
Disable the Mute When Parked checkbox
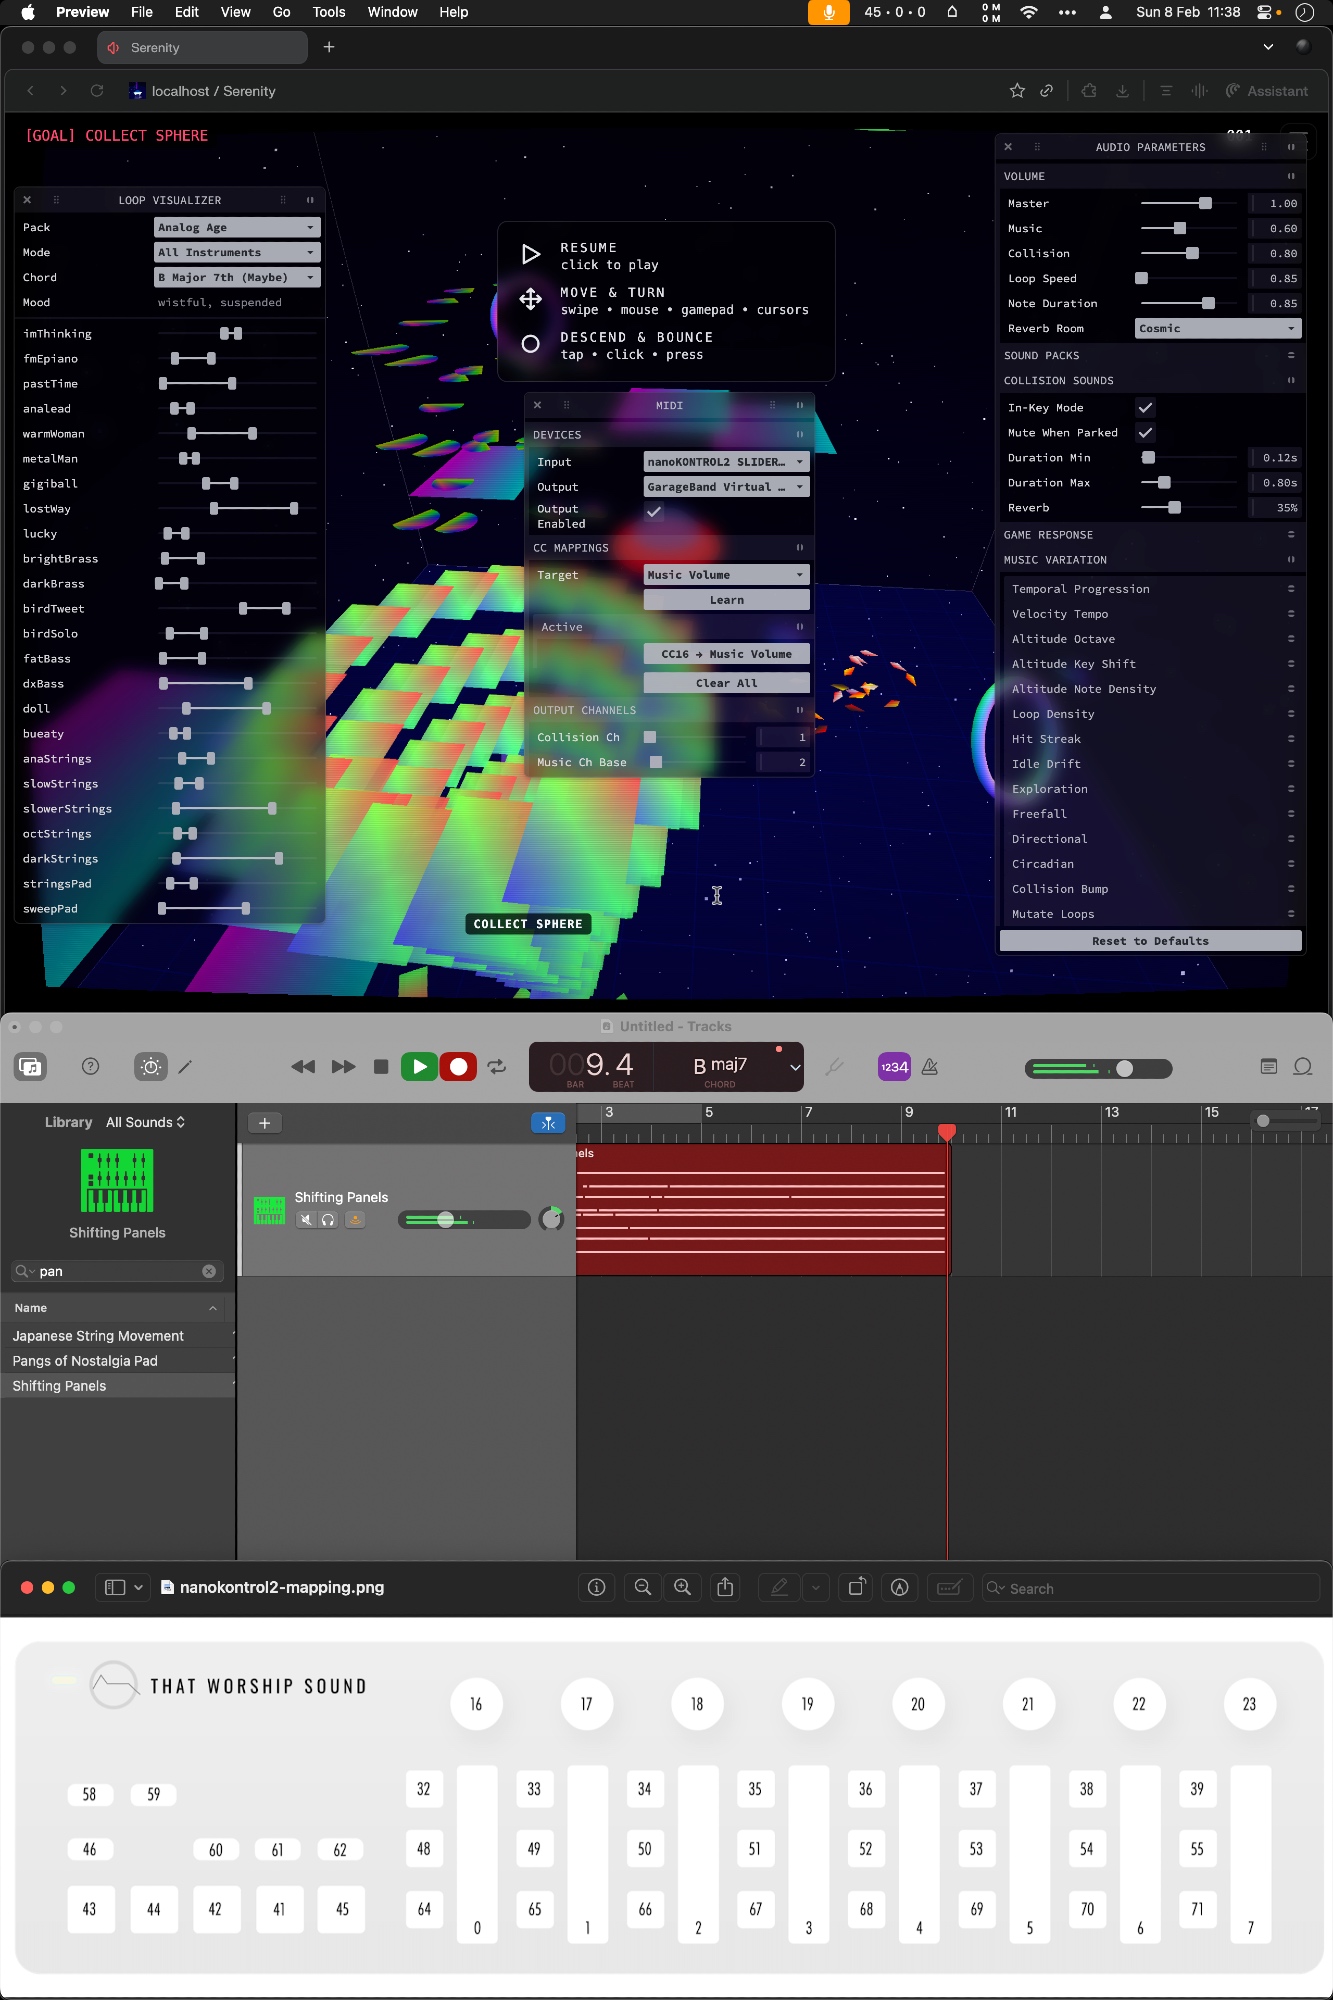(1146, 433)
